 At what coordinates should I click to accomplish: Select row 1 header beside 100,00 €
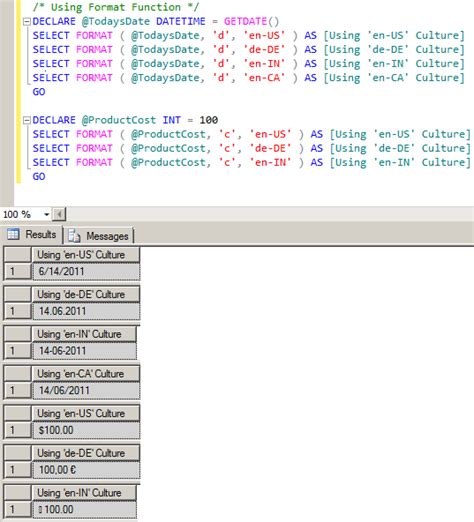coord(18,470)
